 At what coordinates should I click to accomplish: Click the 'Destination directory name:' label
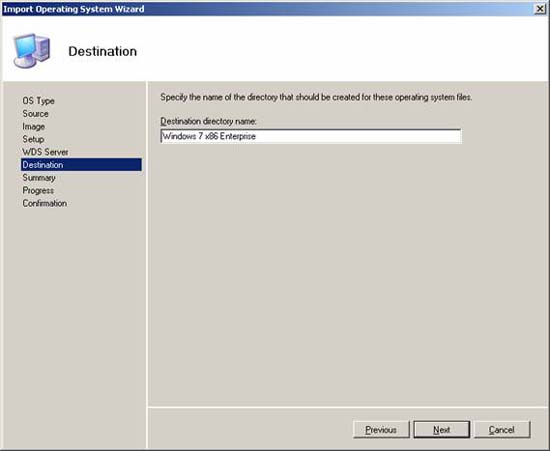[208, 121]
